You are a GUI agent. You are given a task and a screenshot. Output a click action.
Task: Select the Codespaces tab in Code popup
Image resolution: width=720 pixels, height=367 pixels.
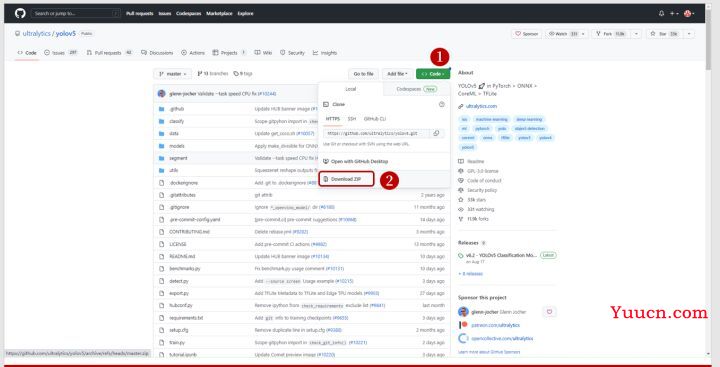[x=416, y=89]
